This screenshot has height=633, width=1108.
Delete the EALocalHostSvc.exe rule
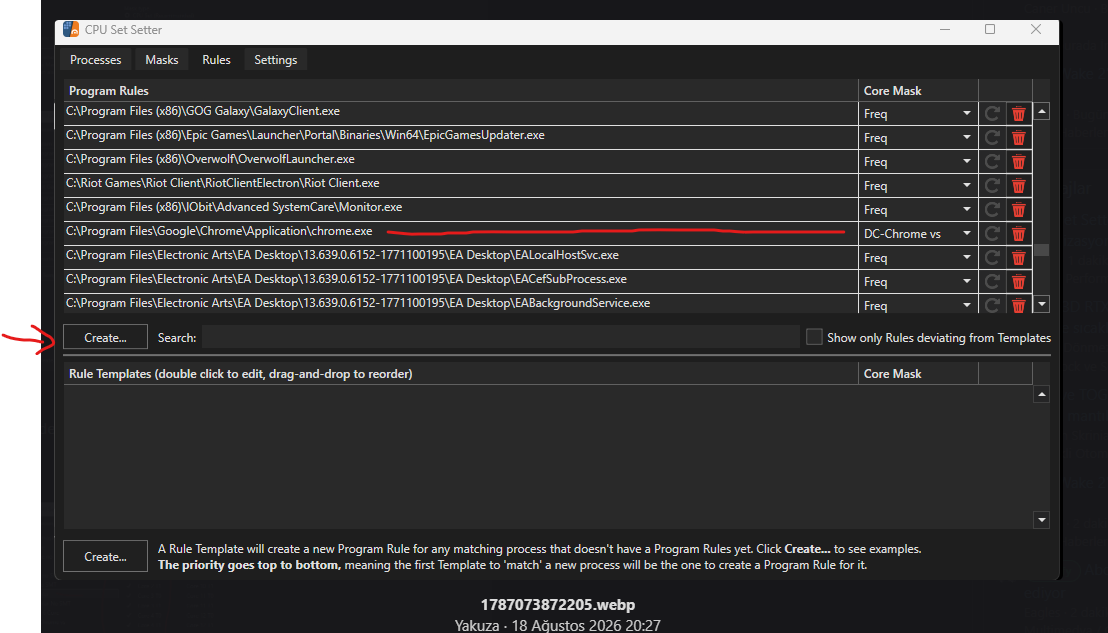point(1018,258)
